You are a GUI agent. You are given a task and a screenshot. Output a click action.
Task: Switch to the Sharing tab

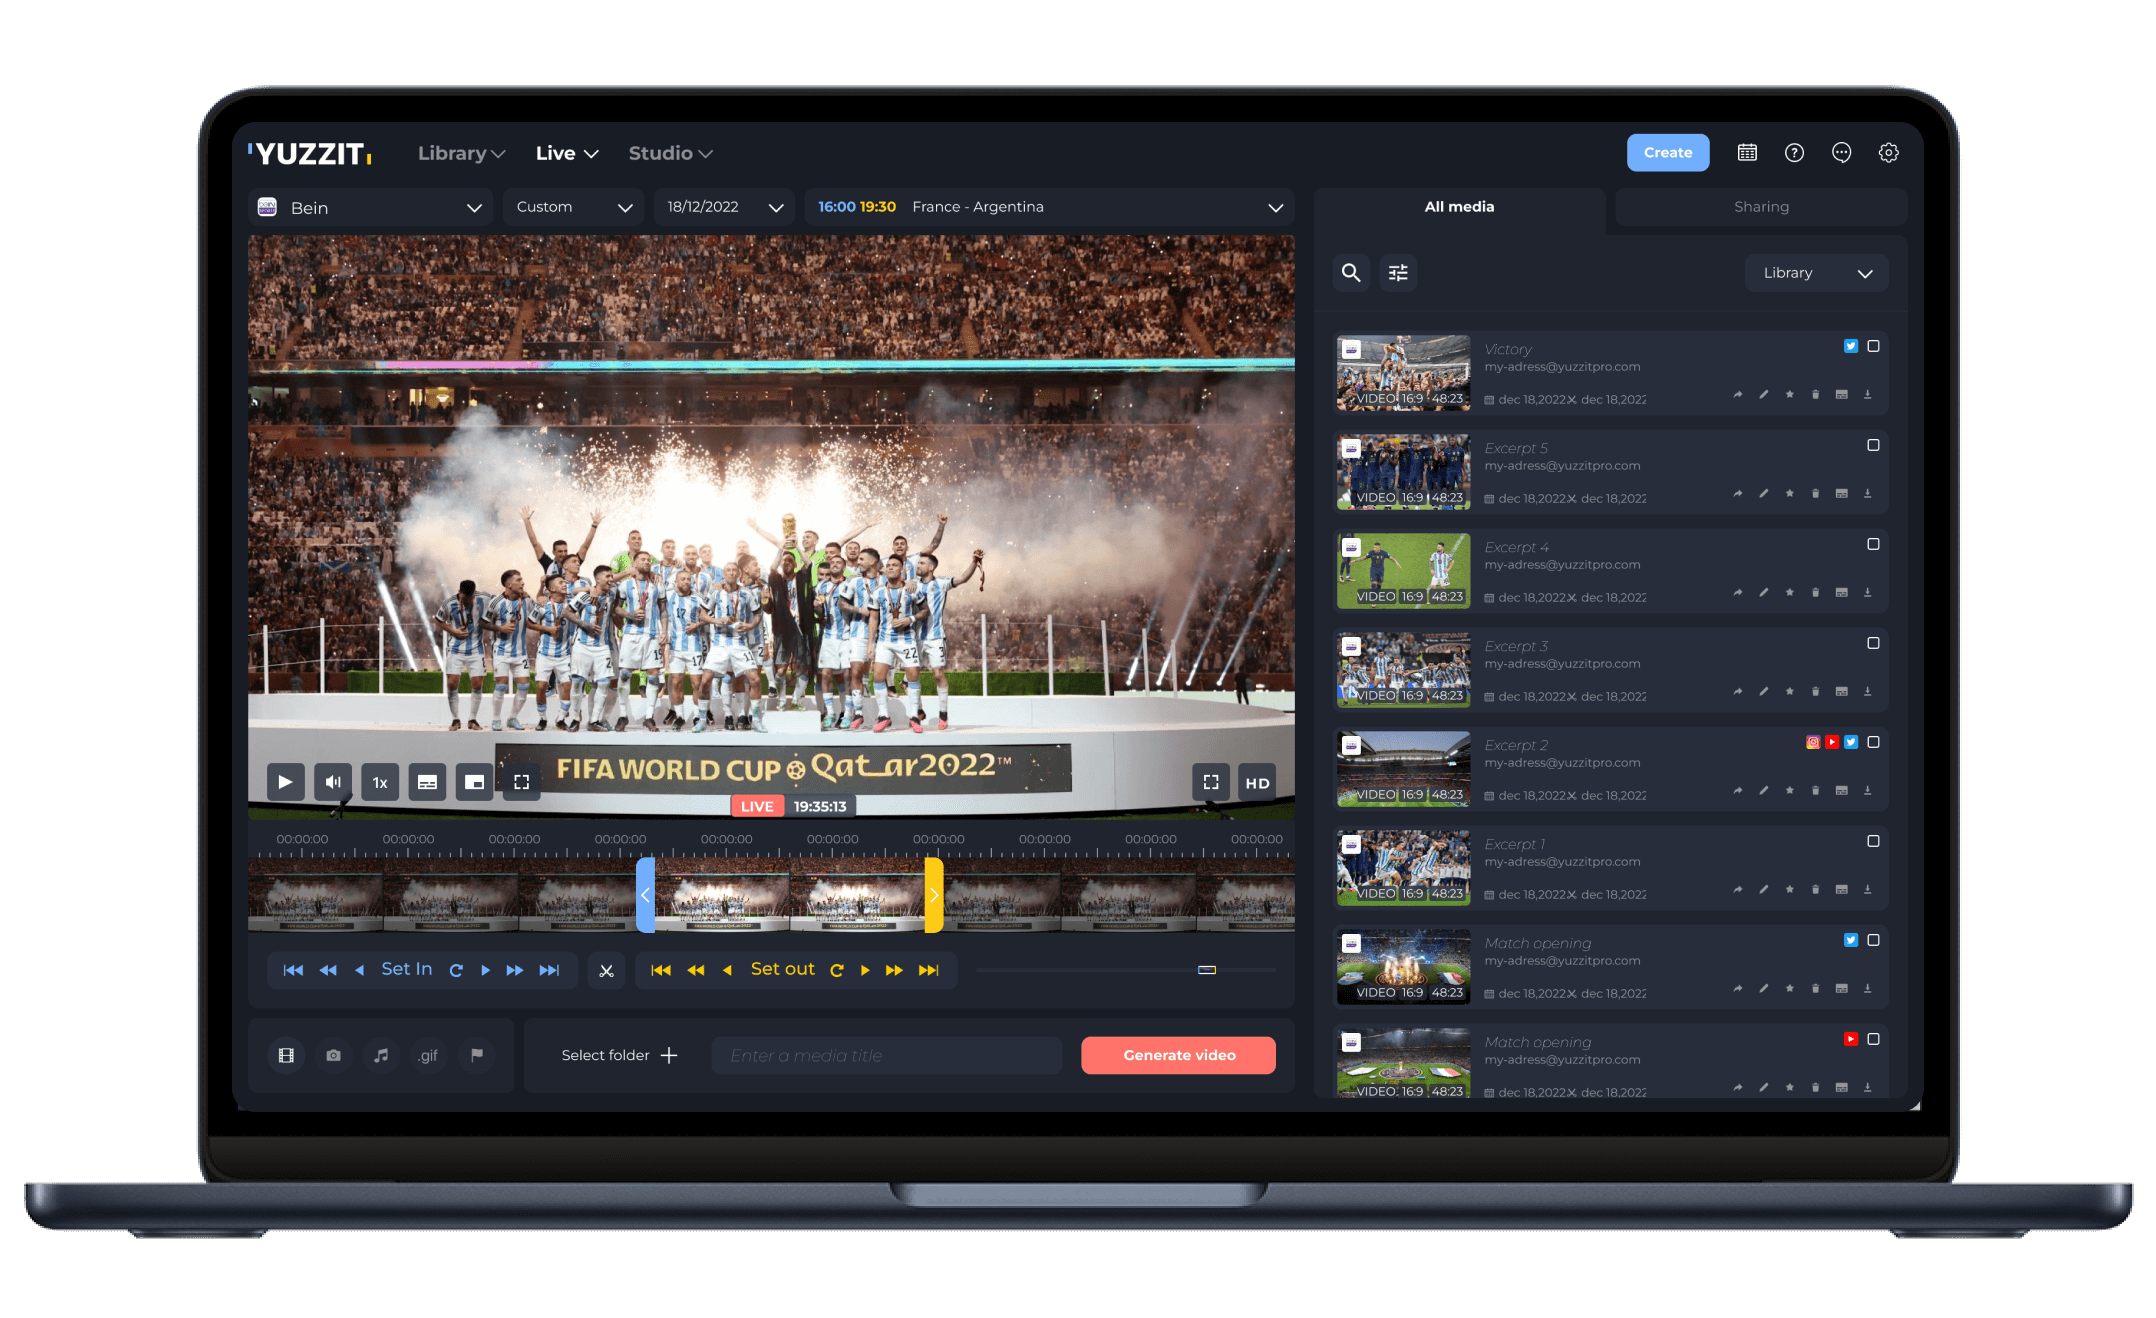1760,207
